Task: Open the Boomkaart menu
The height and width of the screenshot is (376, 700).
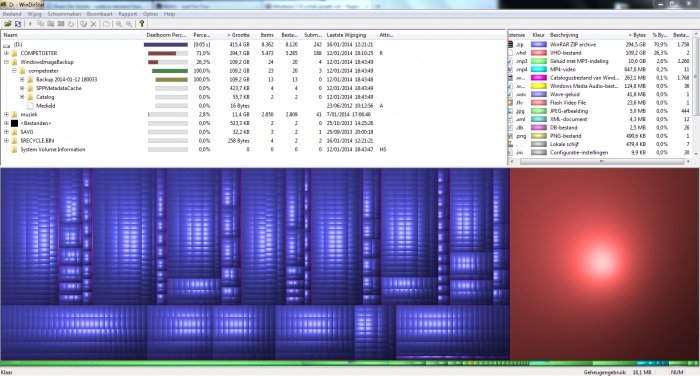Action: click(100, 14)
